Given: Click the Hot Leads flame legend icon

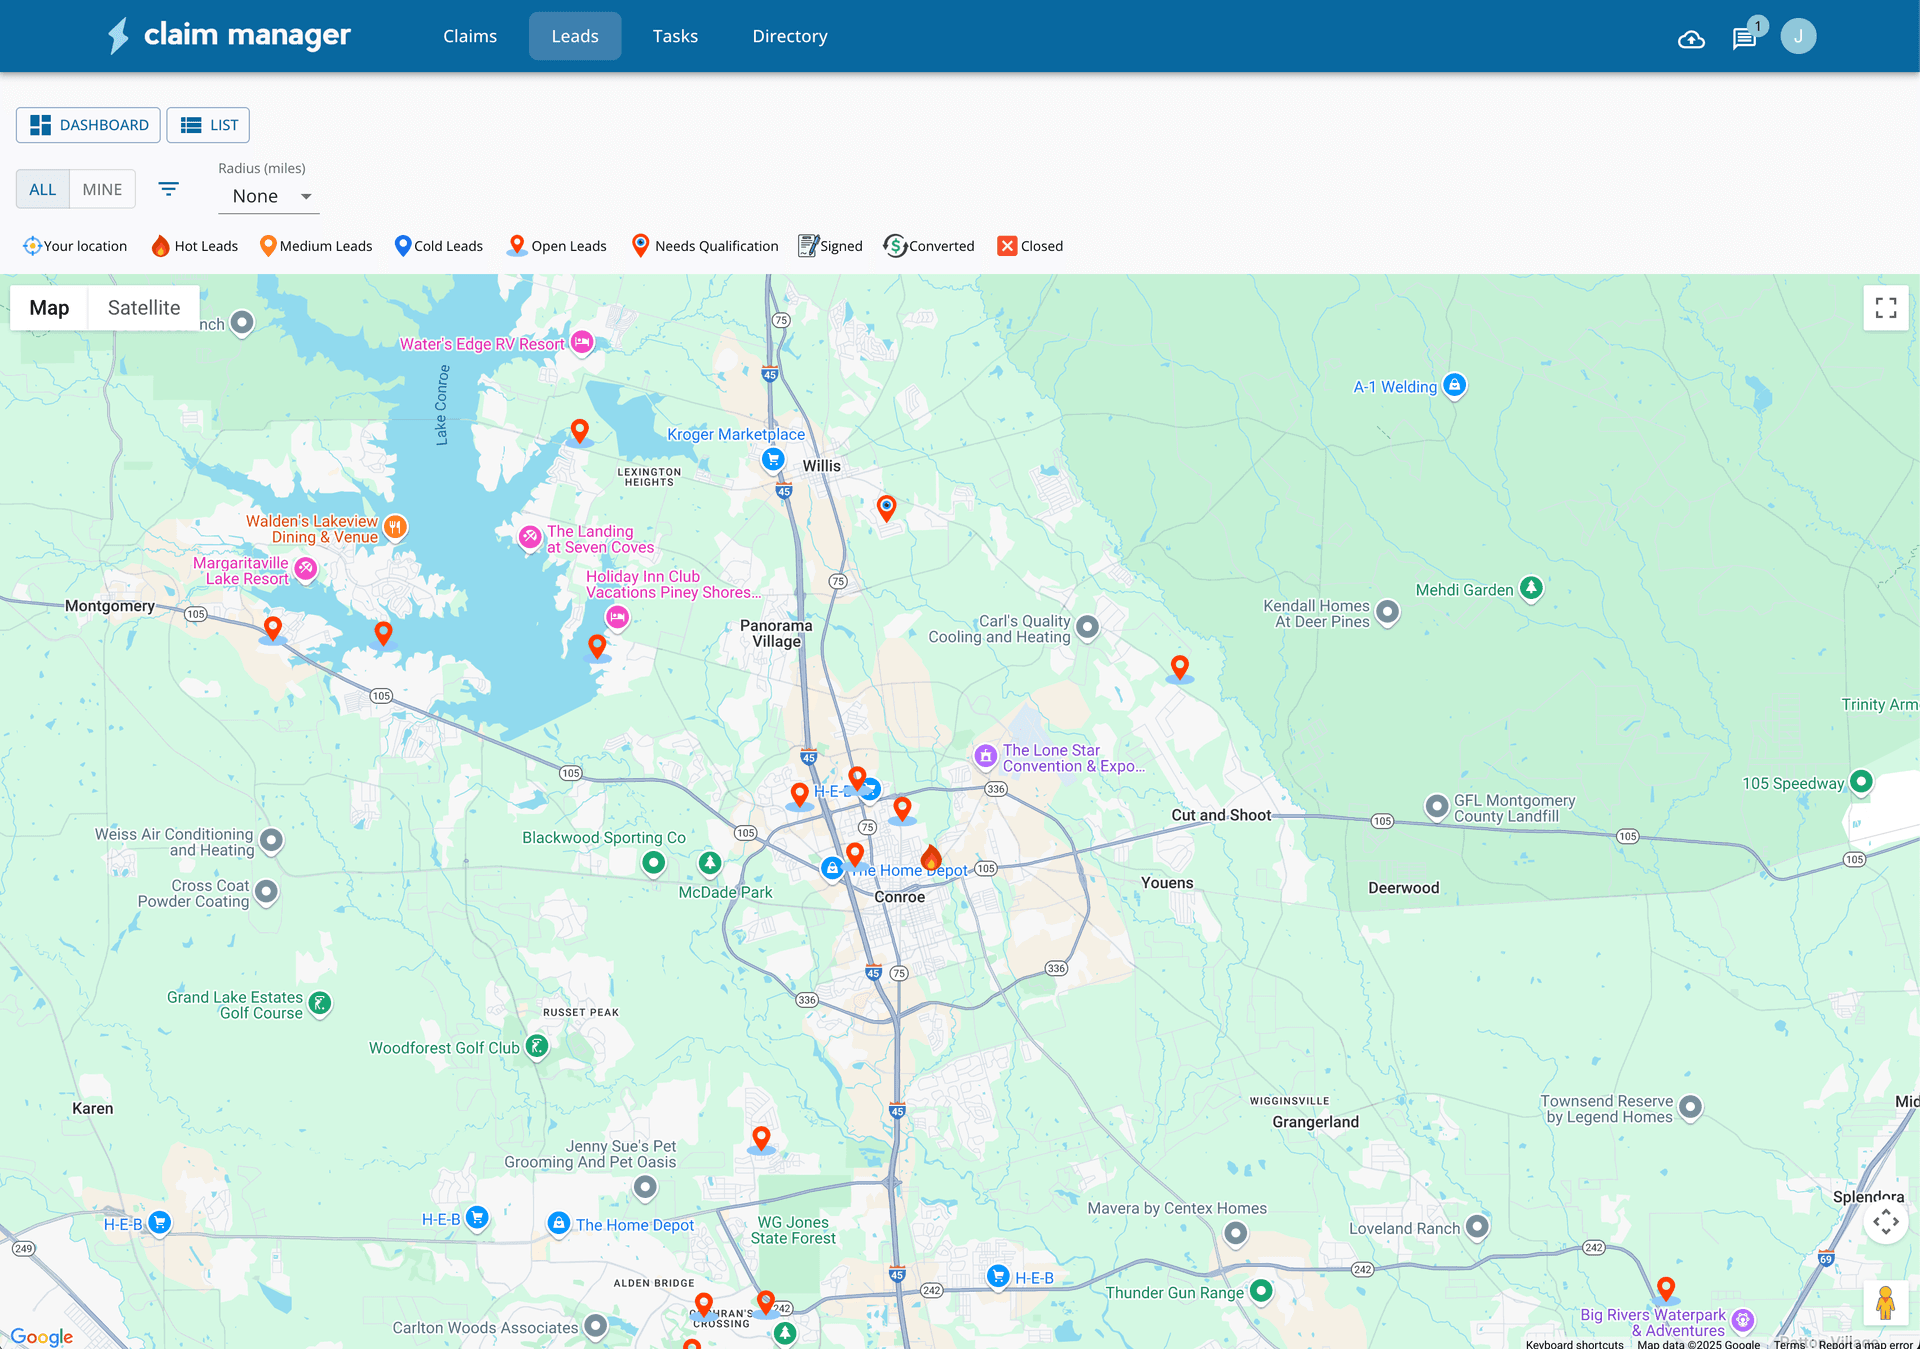Looking at the screenshot, I should tap(161, 245).
